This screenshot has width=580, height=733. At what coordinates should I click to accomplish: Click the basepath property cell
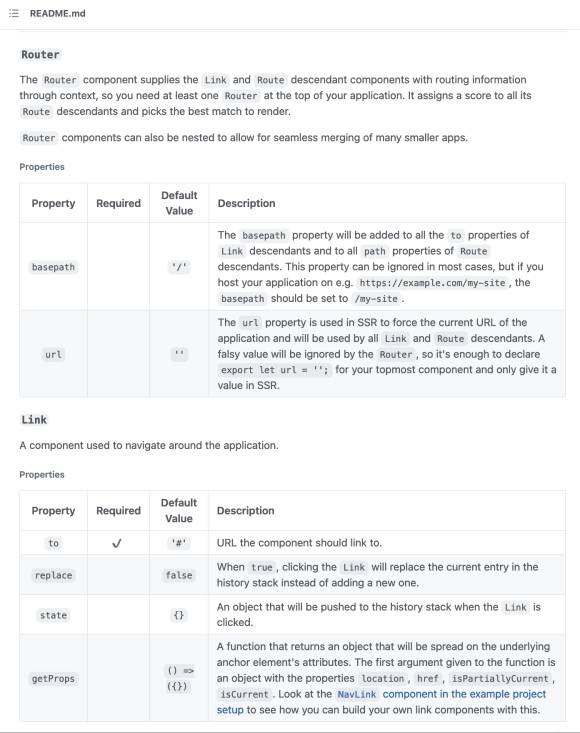tap(53, 267)
